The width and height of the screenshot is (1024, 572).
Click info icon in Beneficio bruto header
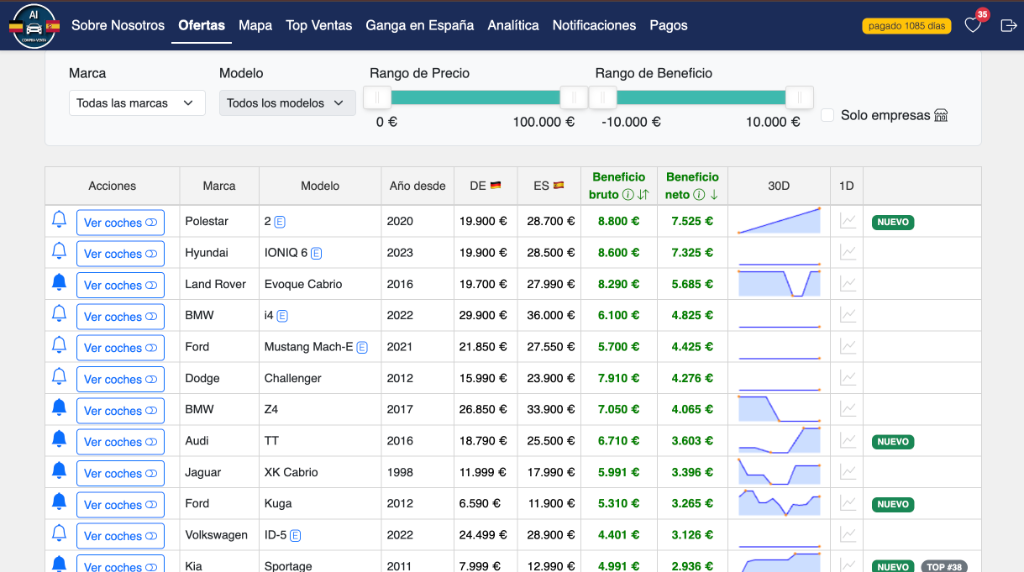pyautogui.click(x=627, y=194)
